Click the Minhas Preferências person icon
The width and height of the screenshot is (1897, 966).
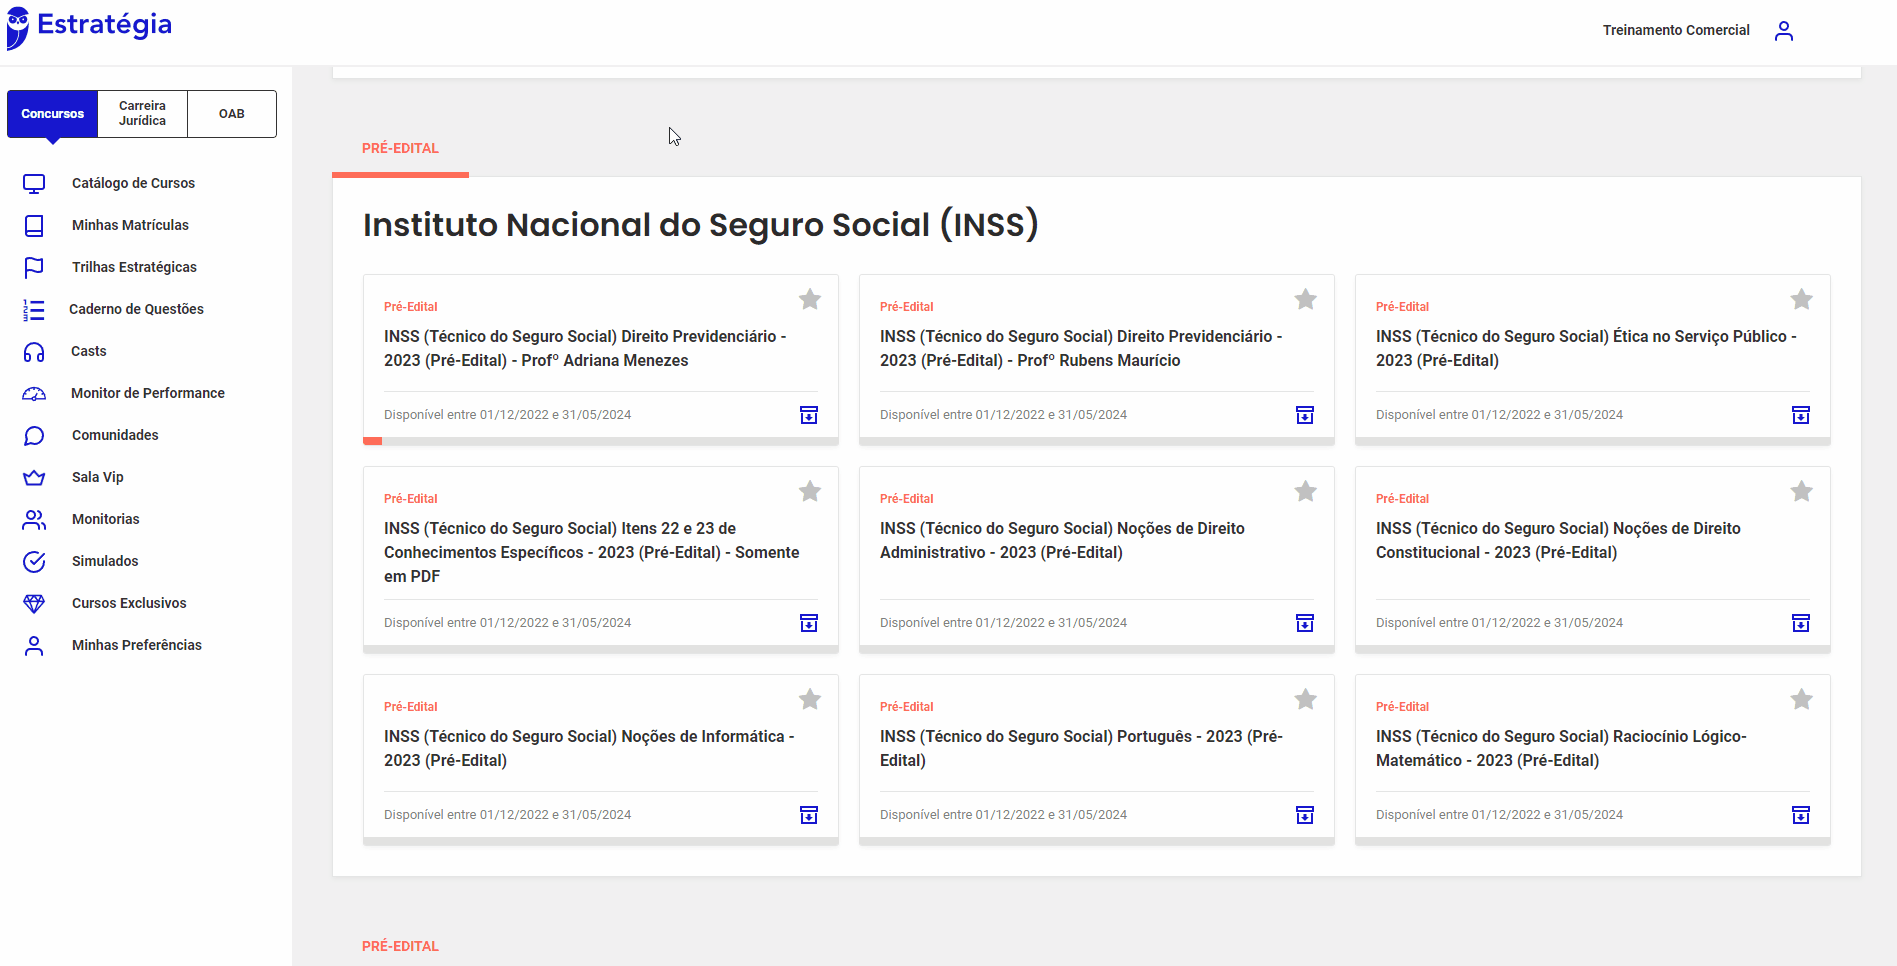tap(34, 645)
